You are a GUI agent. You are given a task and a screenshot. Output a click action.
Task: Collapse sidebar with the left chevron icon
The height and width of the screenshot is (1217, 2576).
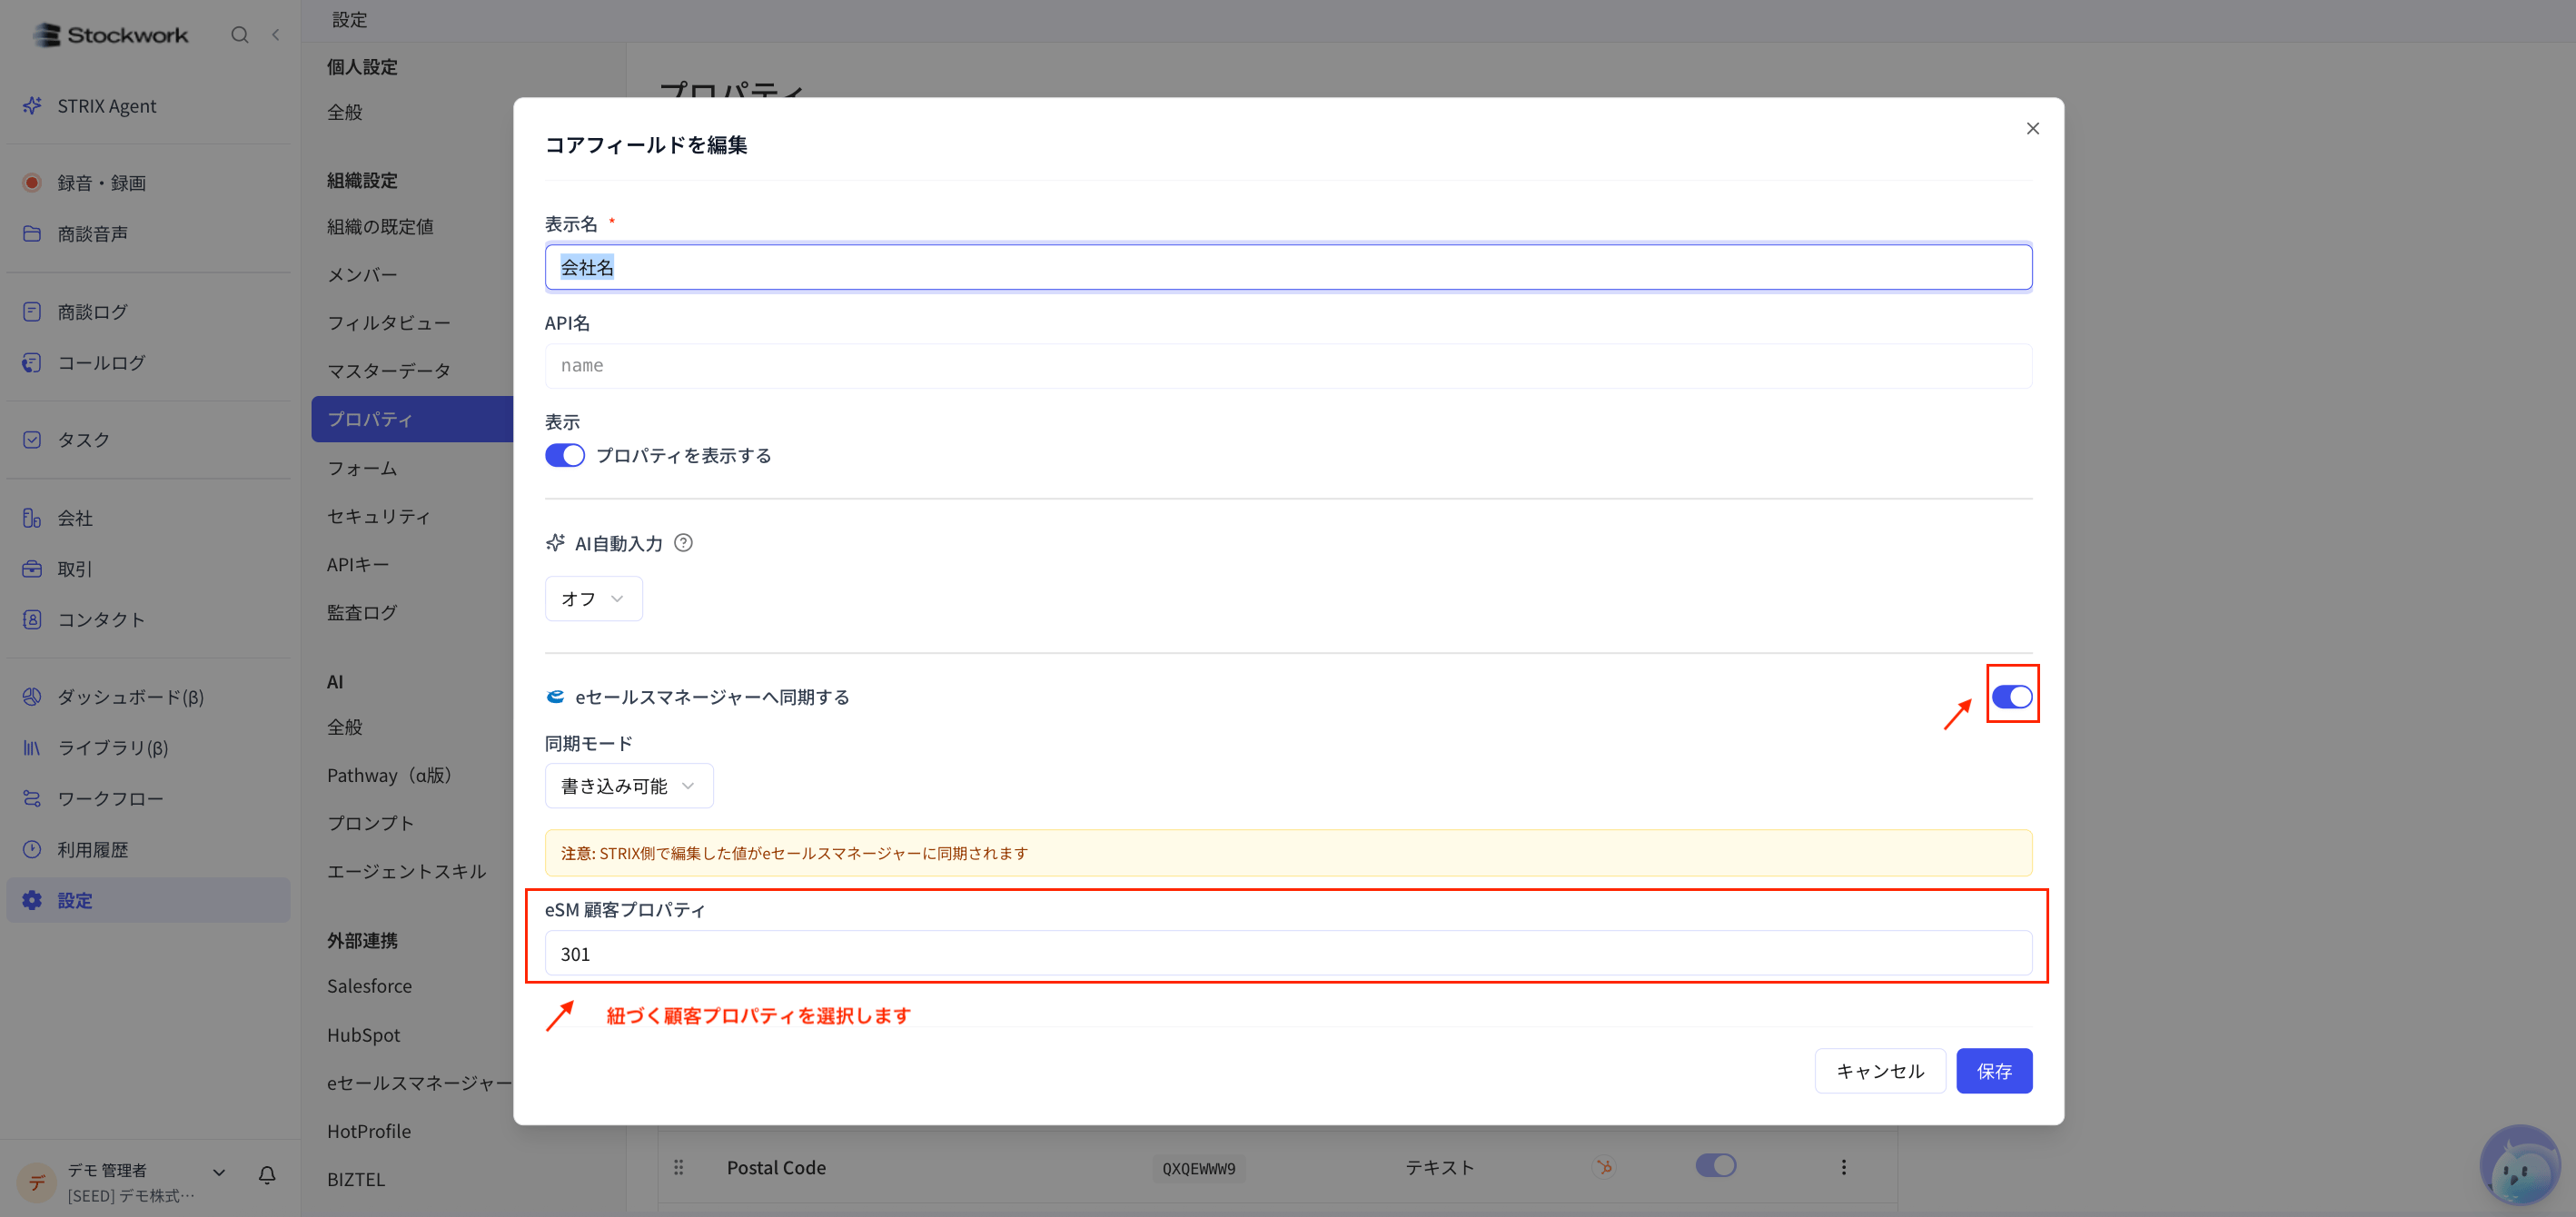(x=276, y=35)
